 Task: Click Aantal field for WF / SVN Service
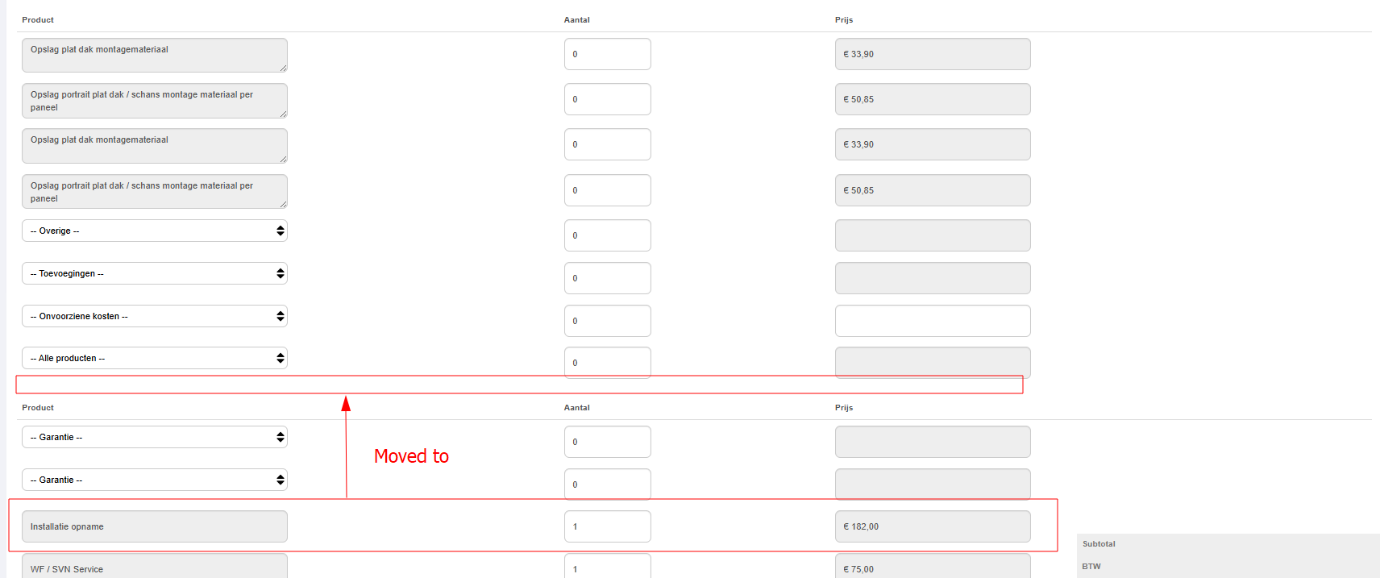607,566
